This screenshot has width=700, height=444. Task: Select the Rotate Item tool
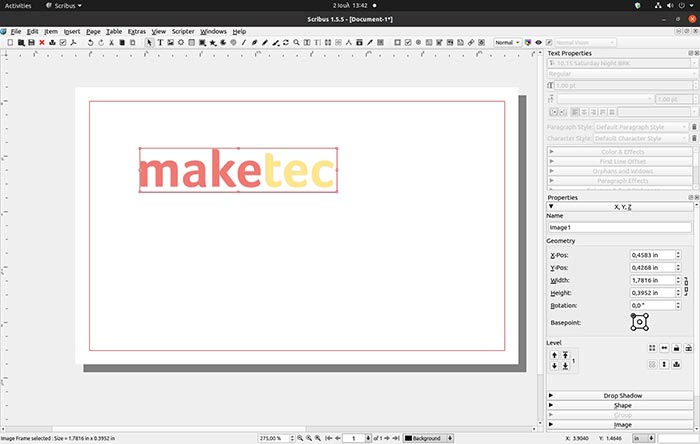point(286,42)
